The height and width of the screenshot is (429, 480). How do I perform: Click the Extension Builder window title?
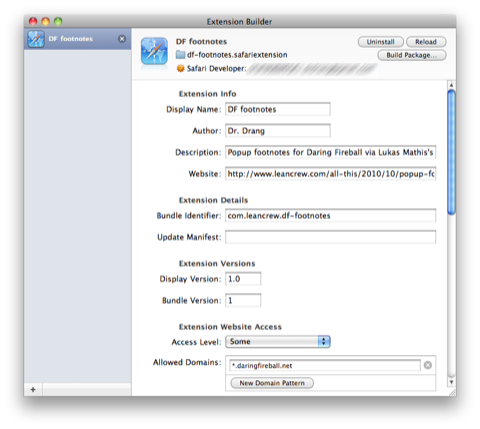pyautogui.click(x=239, y=22)
